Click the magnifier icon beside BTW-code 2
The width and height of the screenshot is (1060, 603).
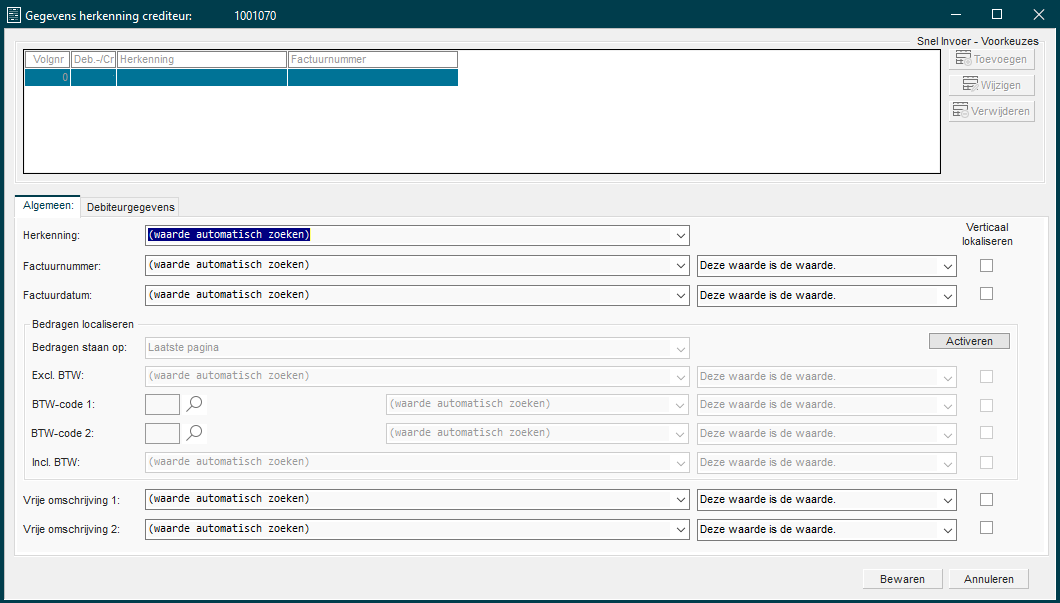click(x=195, y=433)
